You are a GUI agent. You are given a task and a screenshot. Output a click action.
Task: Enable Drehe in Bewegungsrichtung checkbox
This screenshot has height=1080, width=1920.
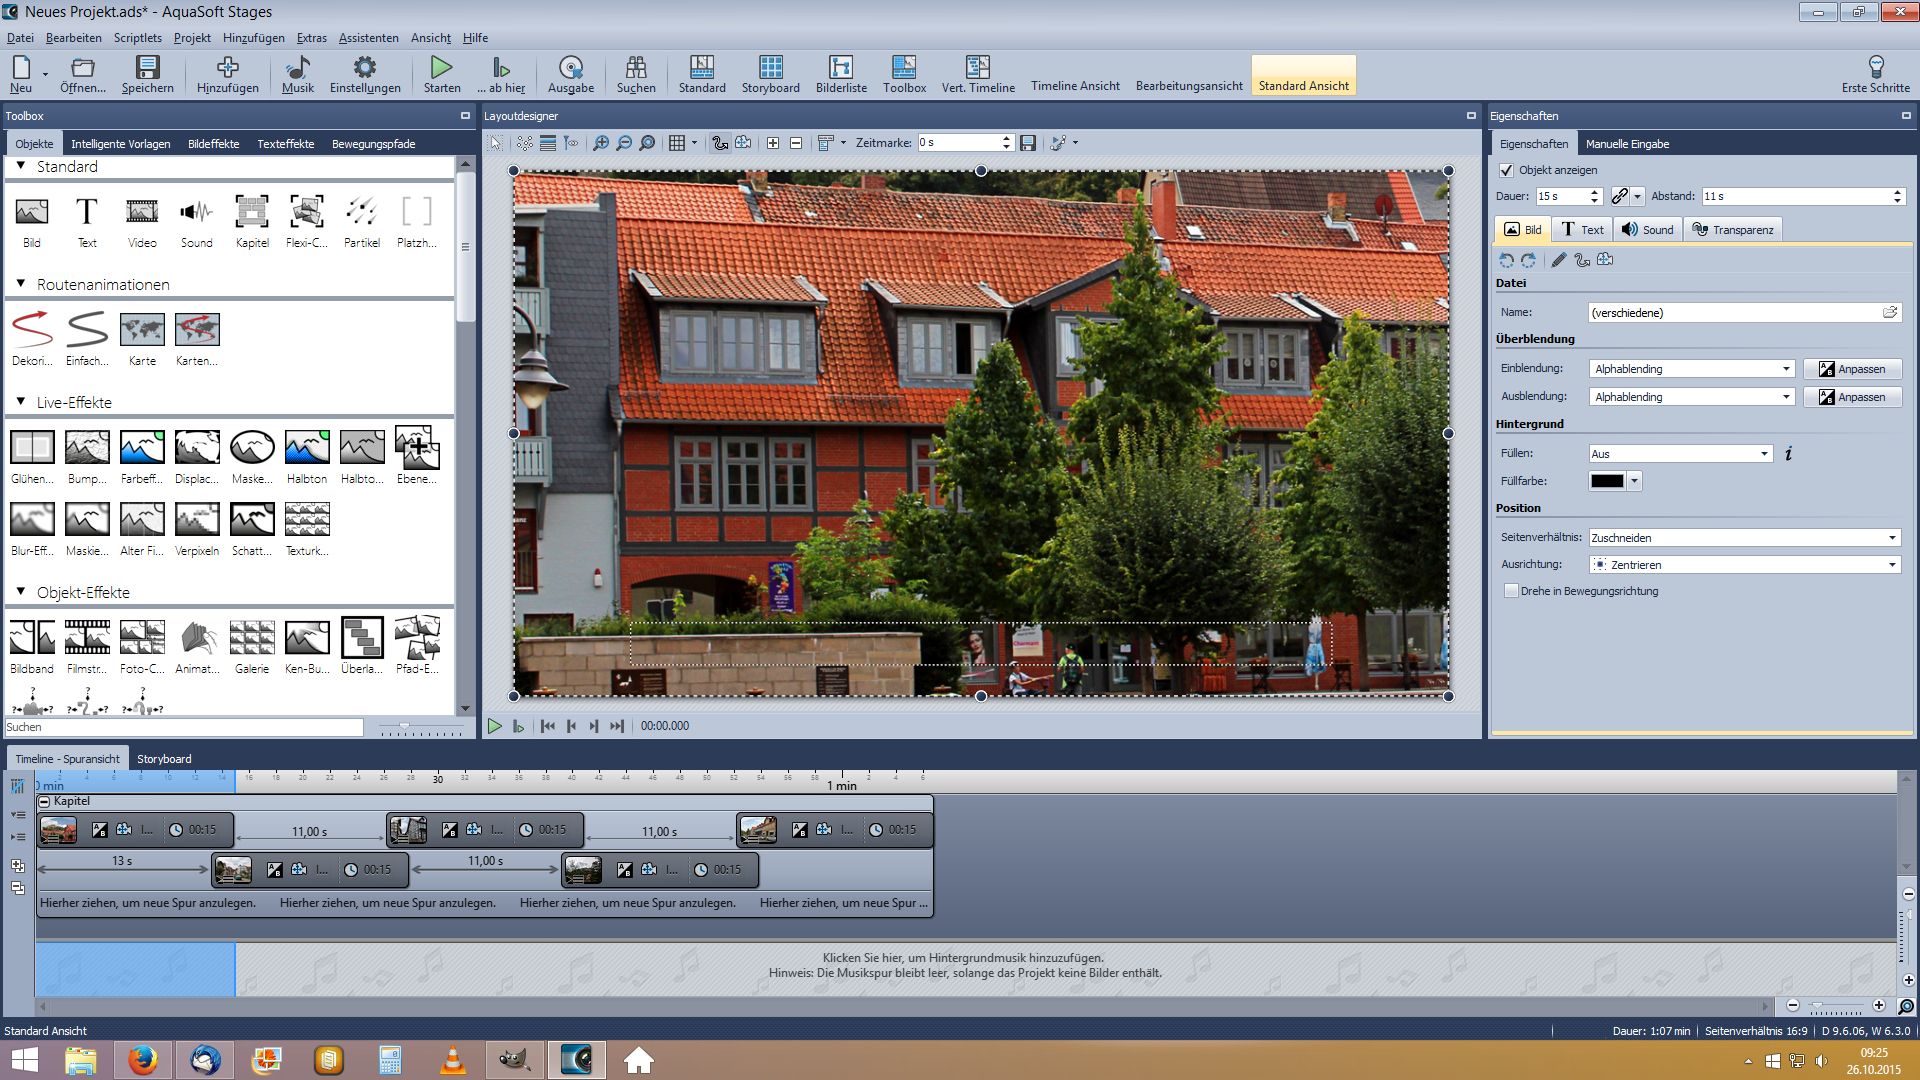tap(1511, 591)
